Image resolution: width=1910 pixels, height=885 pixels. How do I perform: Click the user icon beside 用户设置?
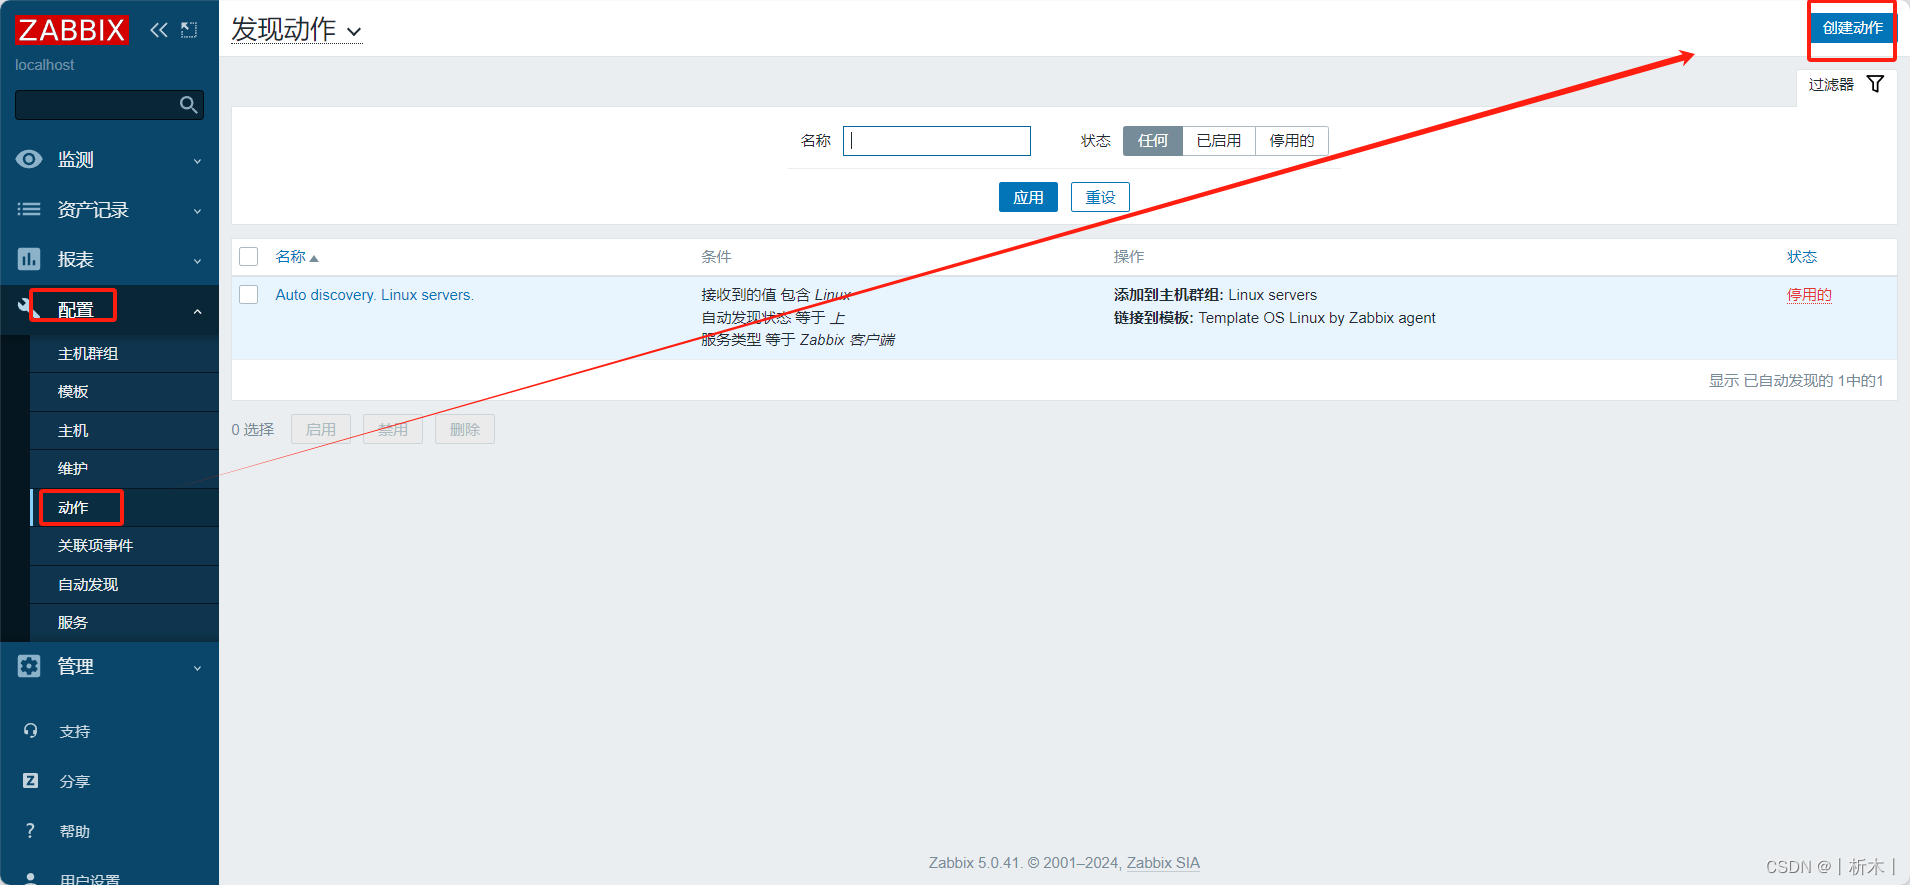coord(31,878)
